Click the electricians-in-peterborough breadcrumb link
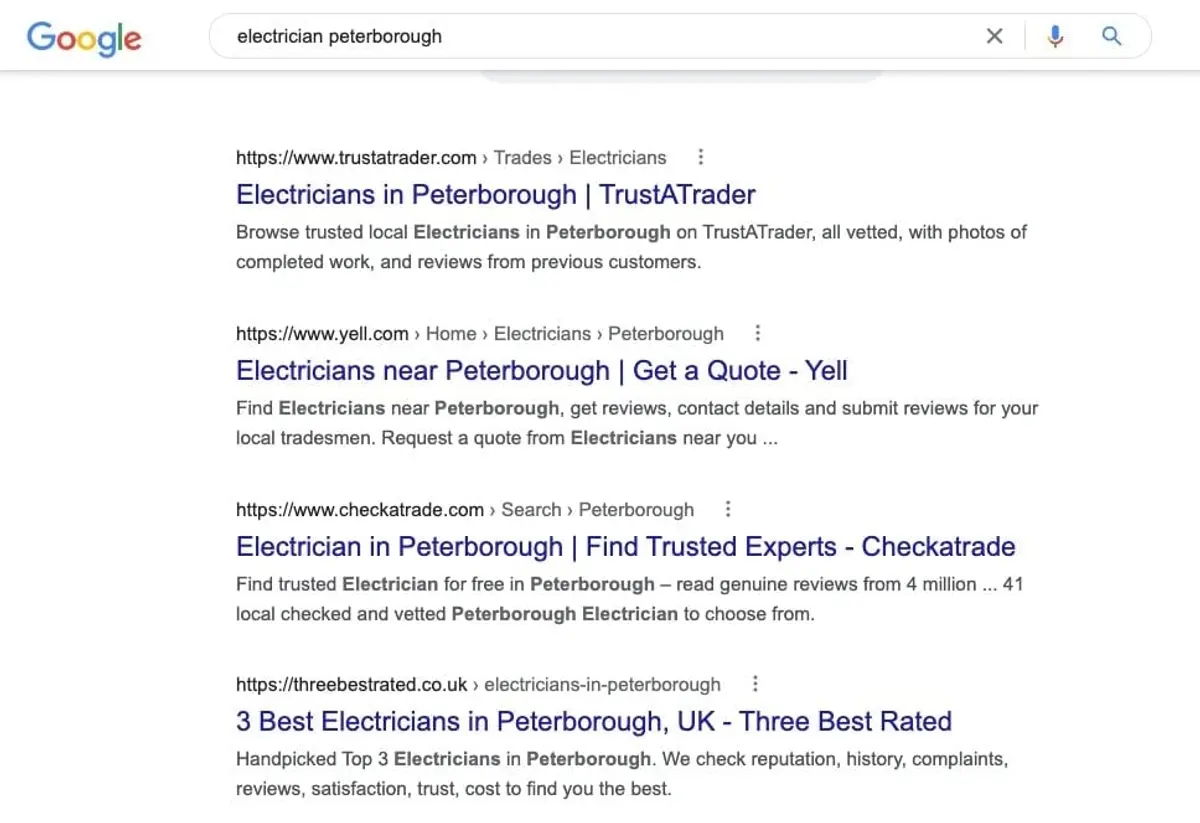1200x823 pixels. (602, 684)
